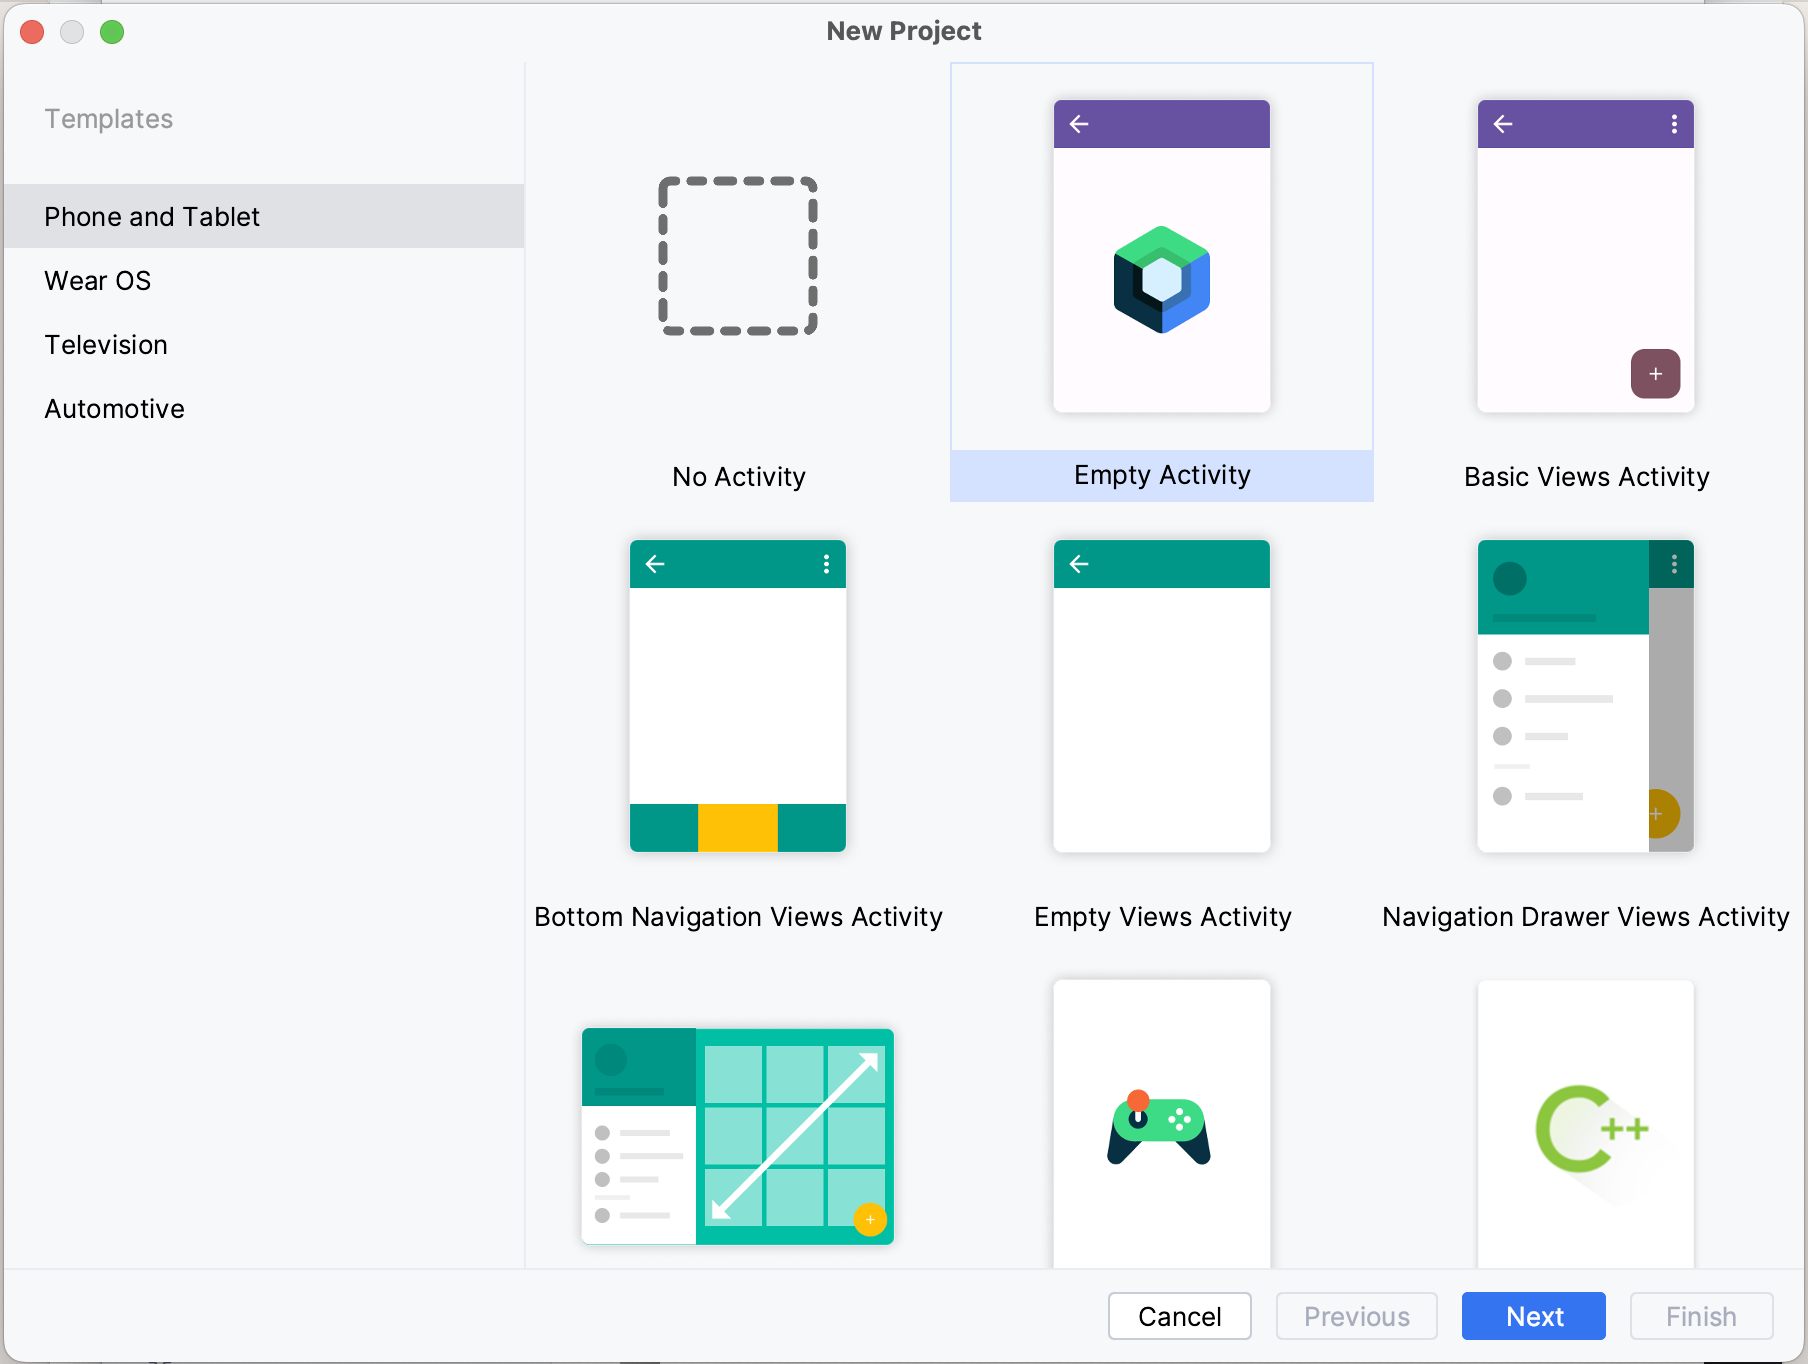
Task: Close the New Project window
Action: click(32, 31)
